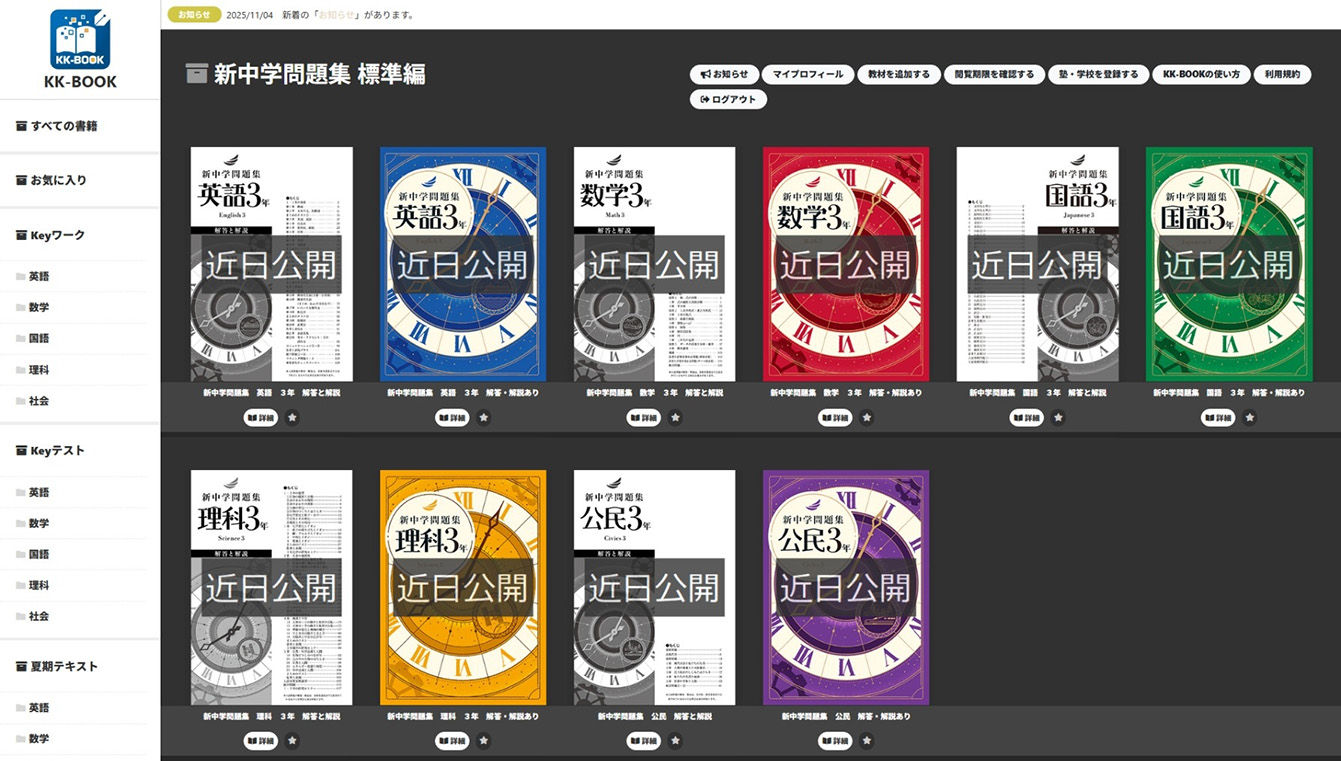Open 詳細 for green 国語 3年 book
1341x761 pixels.
(x=1218, y=418)
